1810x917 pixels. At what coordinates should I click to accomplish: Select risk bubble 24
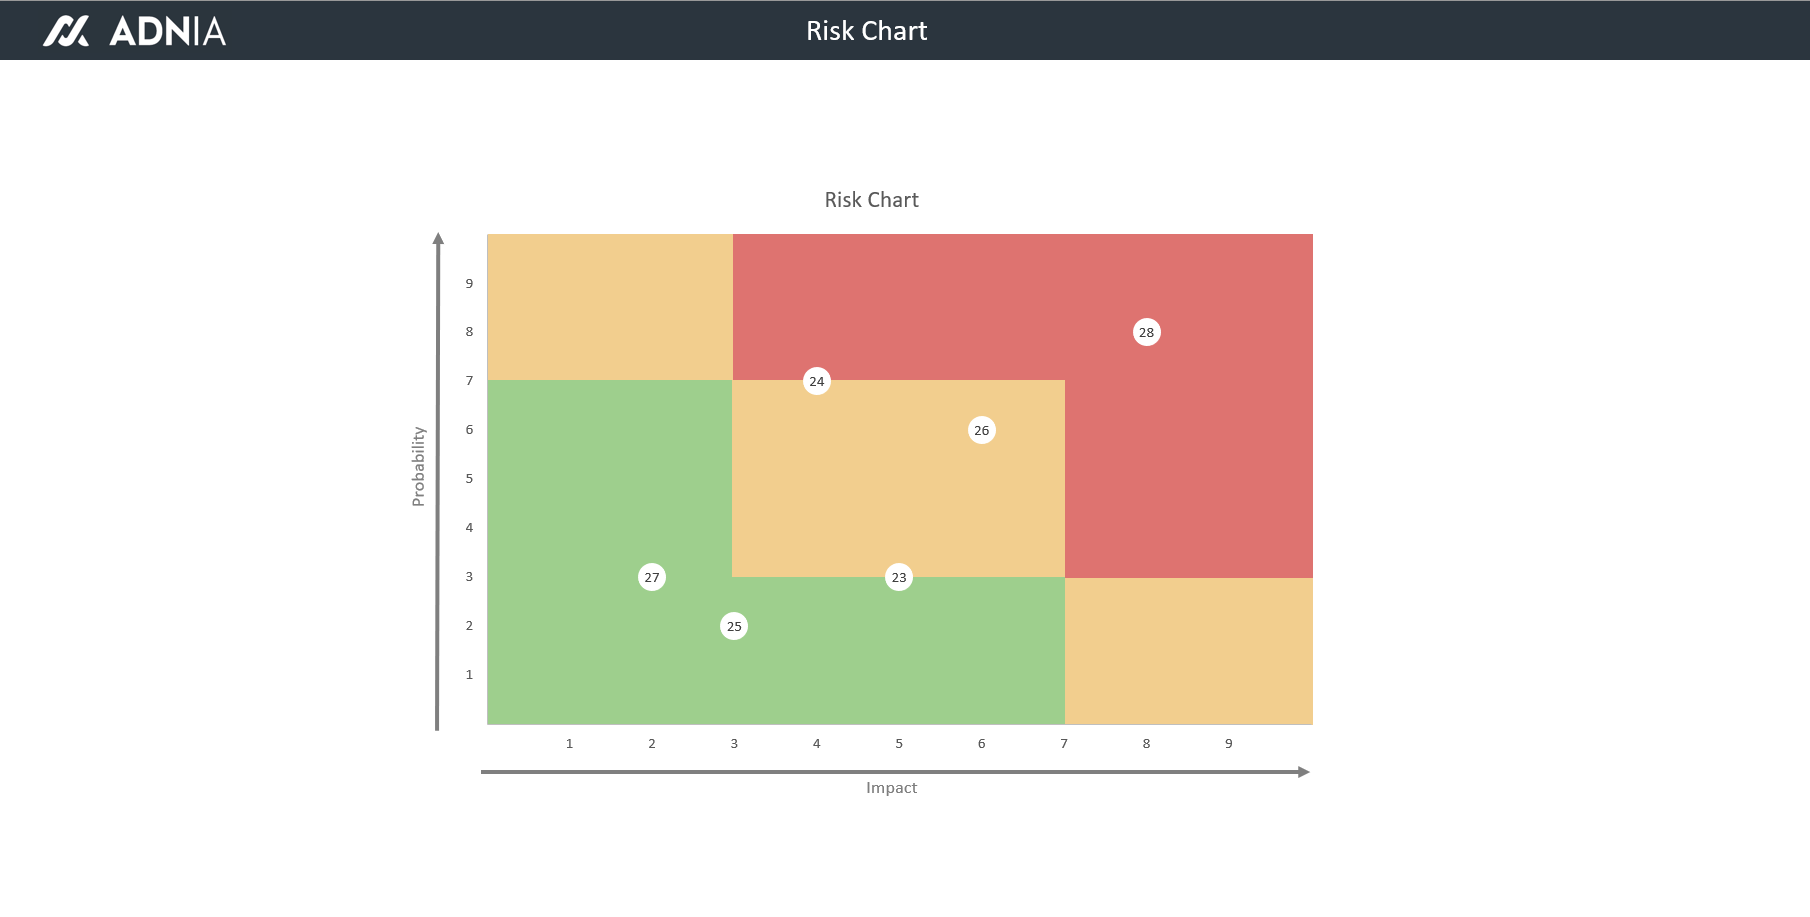[x=817, y=381]
